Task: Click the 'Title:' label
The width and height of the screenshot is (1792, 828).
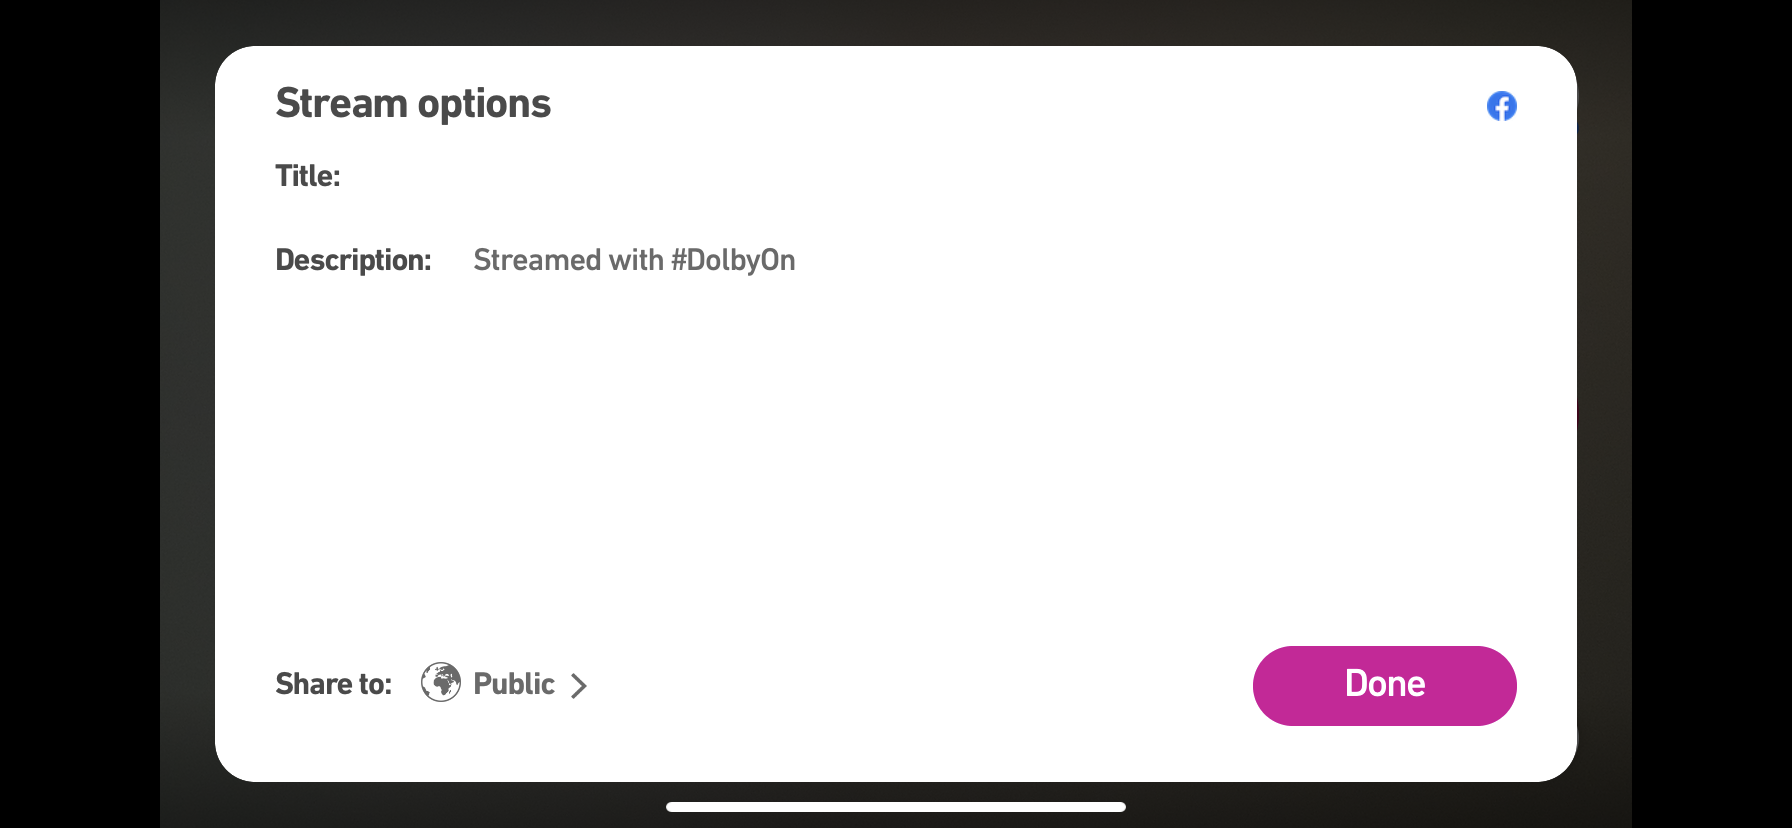Action: [x=308, y=177]
